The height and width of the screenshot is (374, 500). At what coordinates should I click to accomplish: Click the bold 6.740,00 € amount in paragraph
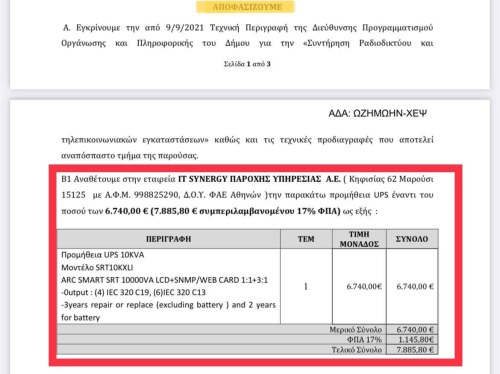[127, 211]
